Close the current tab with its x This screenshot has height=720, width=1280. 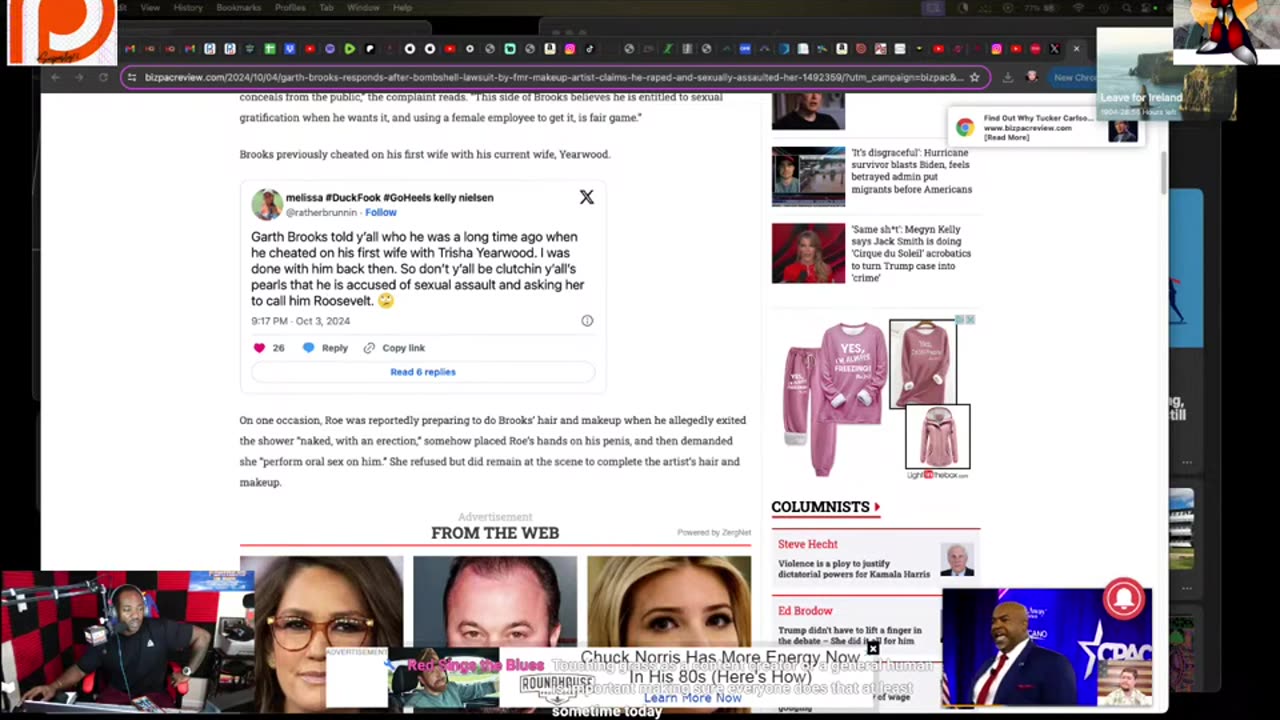pyautogui.click(x=1076, y=49)
